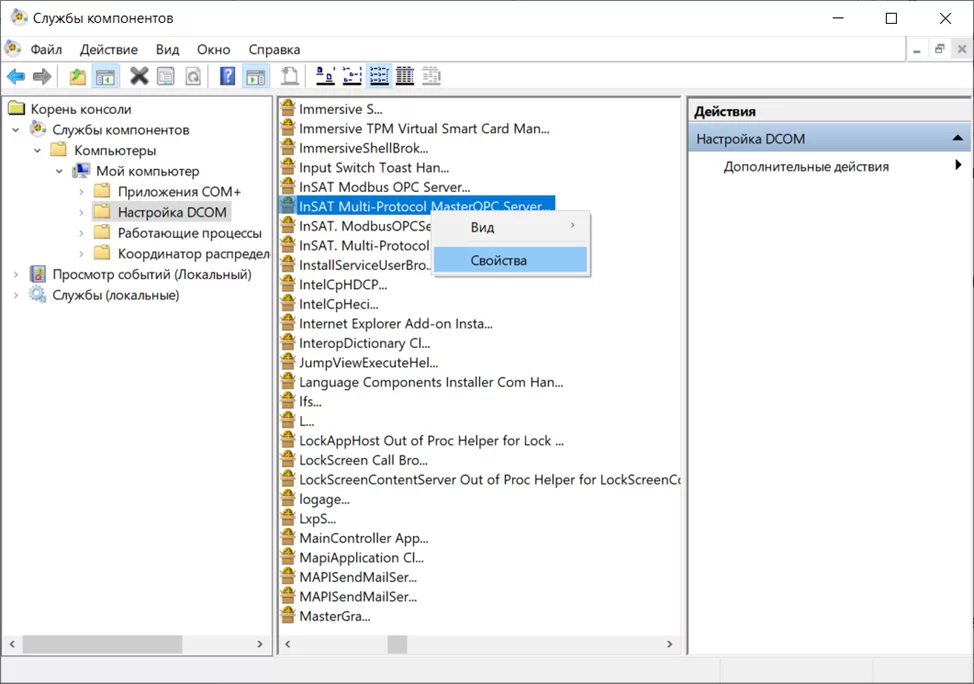This screenshot has height=684, width=974.
Task: Select the List view toolbar toggle
Action: [379, 77]
